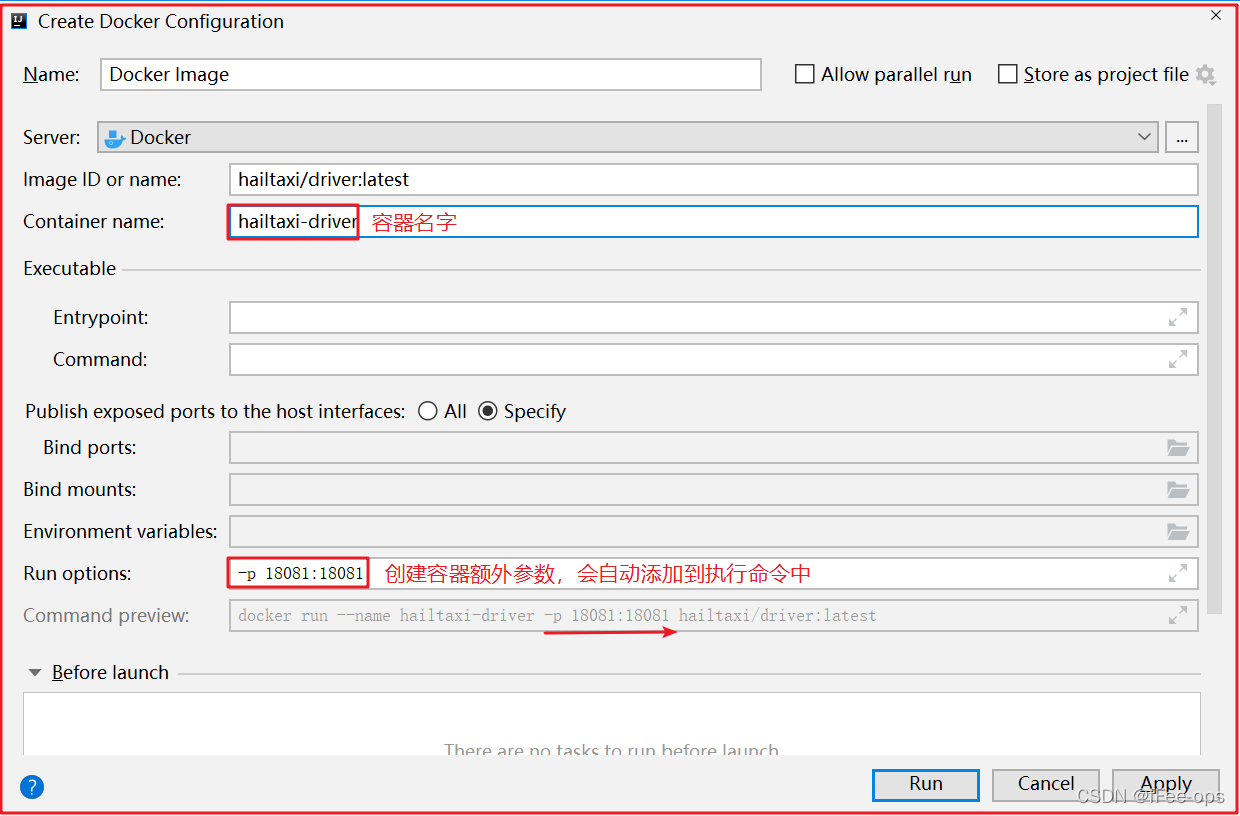This screenshot has height=816, width=1240.
Task: Enable Allow parallel run checkbox
Action: click(x=805, y=74)
